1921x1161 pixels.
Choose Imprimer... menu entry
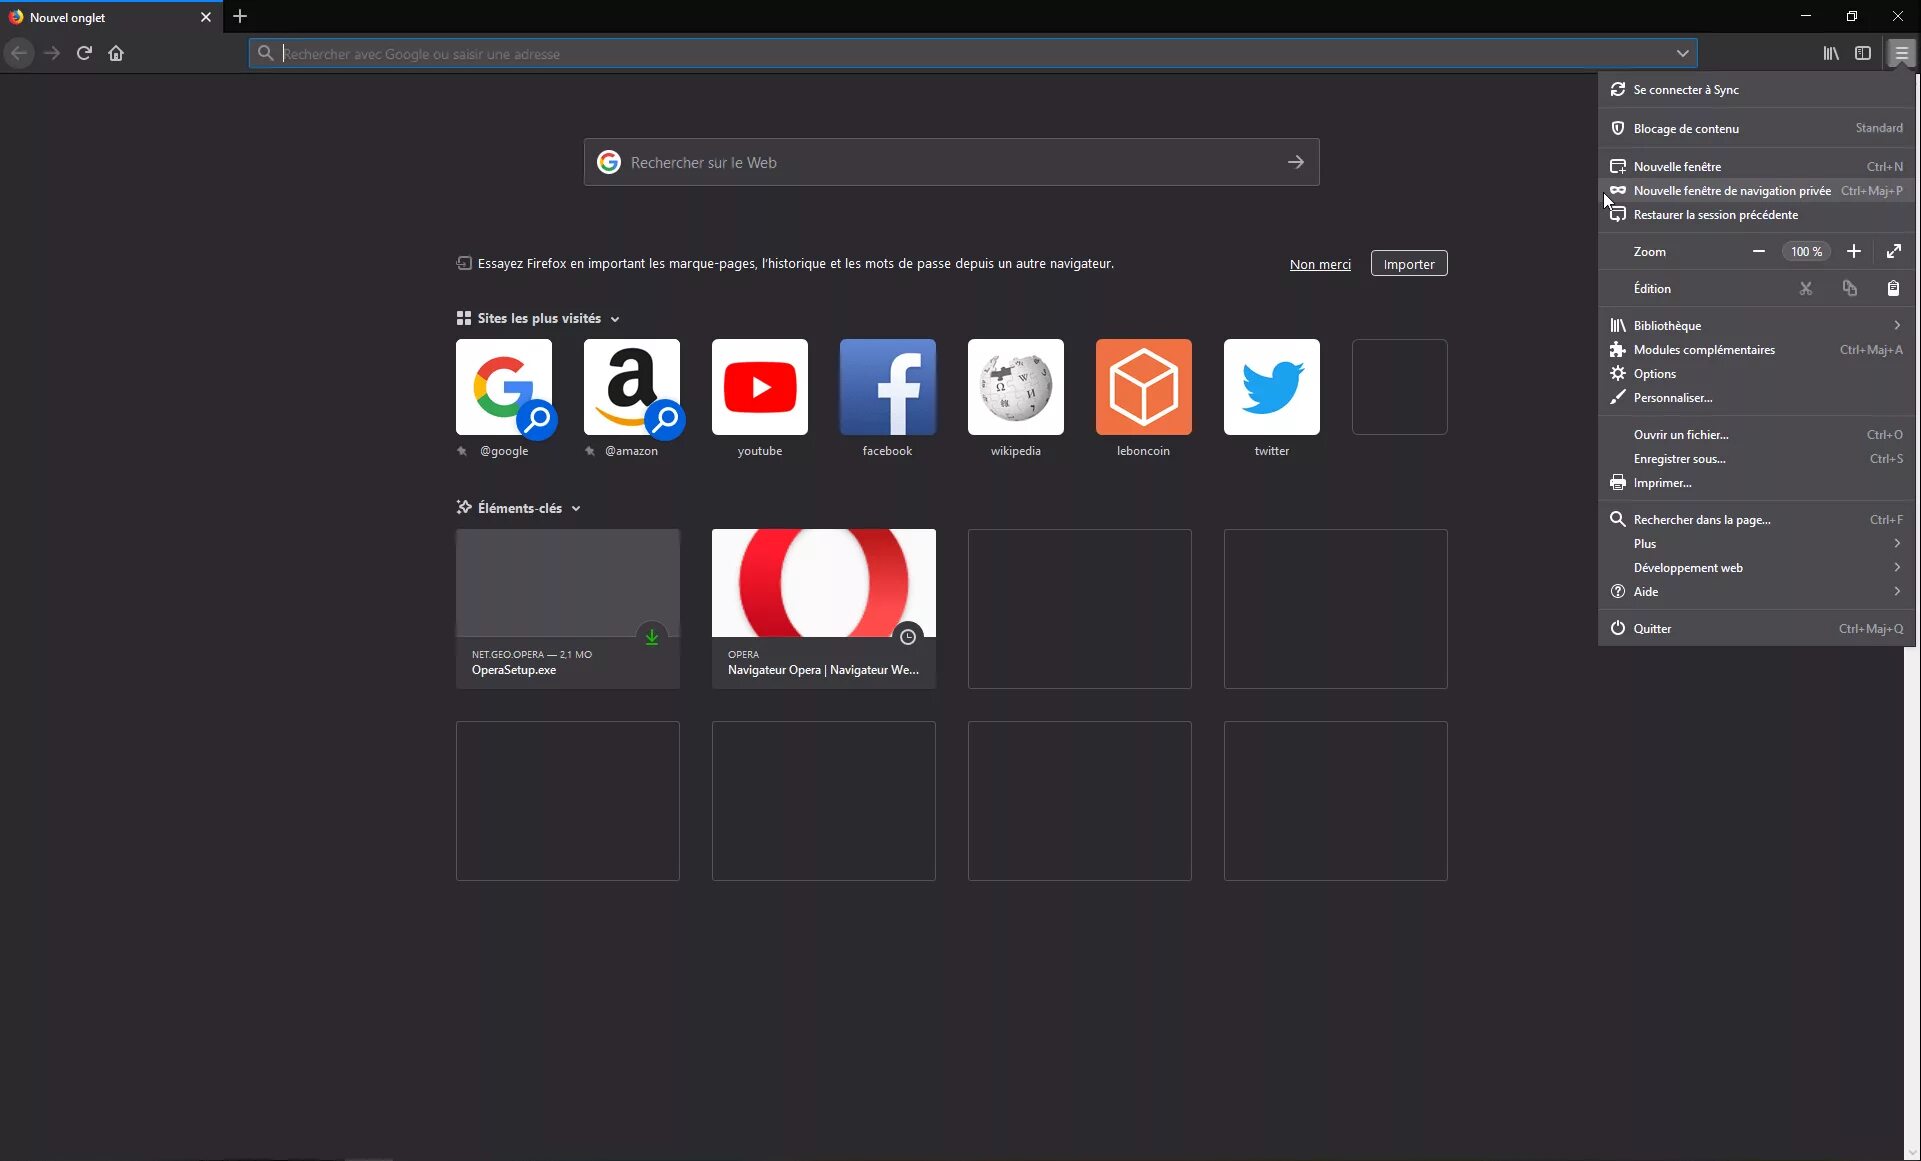pos(1756,482)
